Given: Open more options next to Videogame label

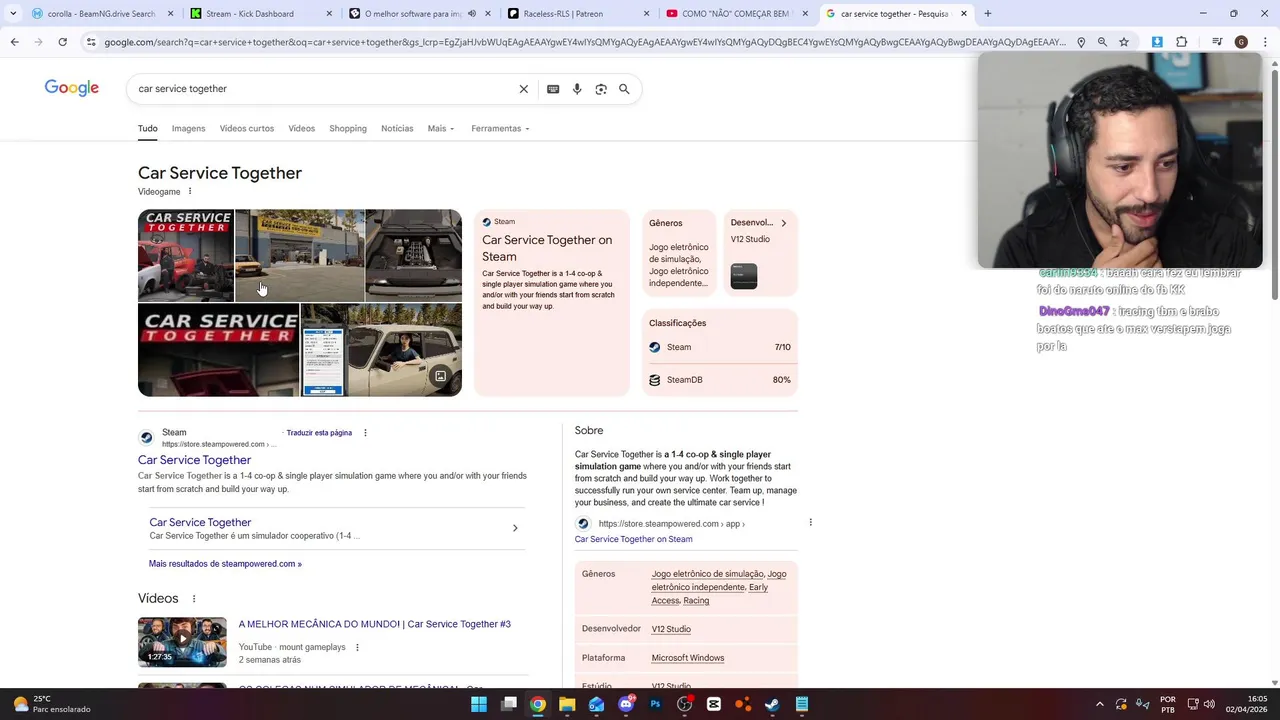Looking at the screenshot, I should pos(190,192).
